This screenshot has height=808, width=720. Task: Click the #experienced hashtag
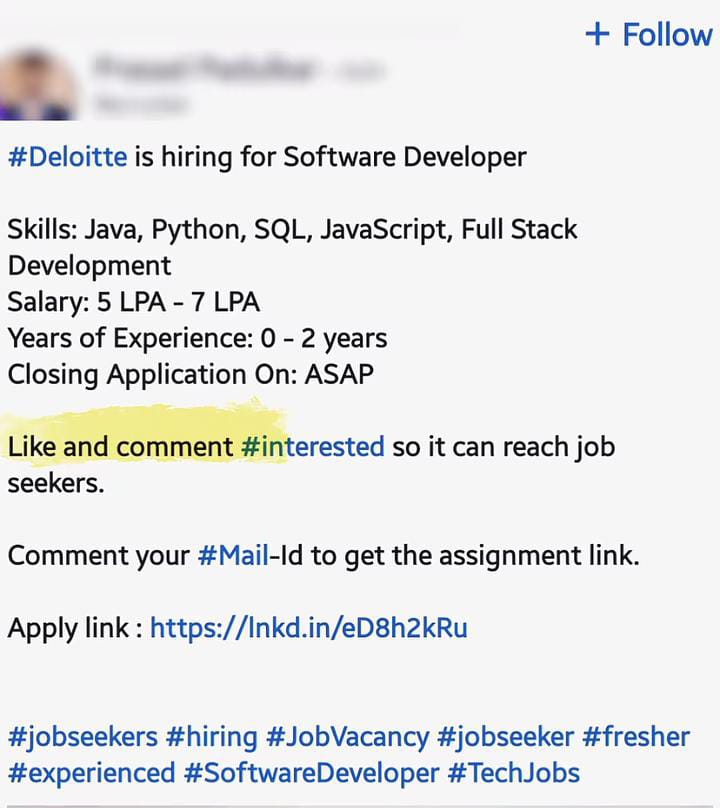[x=90, y=772]
